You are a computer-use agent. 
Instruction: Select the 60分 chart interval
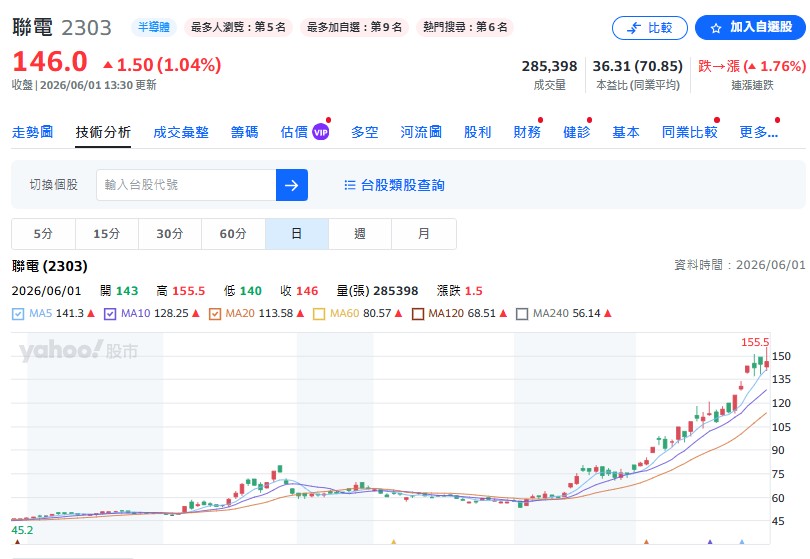[233, 234]
